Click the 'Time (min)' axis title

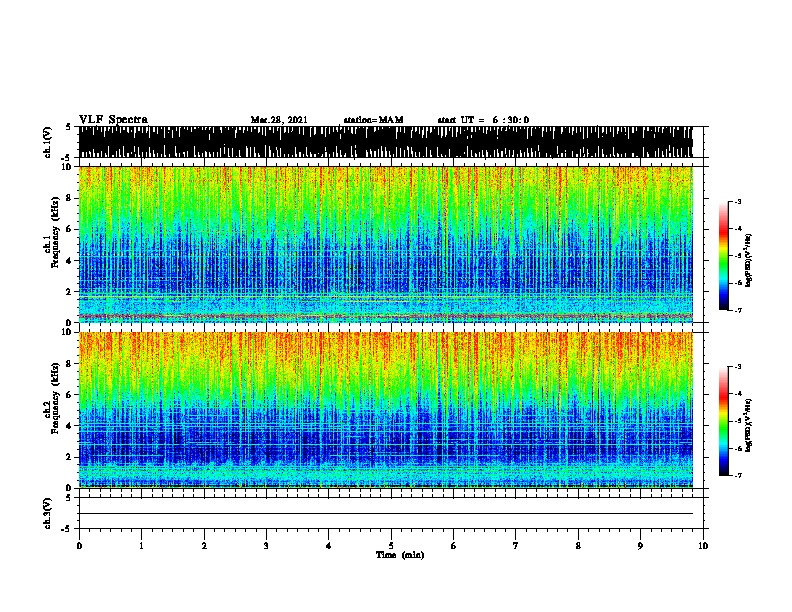(x=400, y=555)
